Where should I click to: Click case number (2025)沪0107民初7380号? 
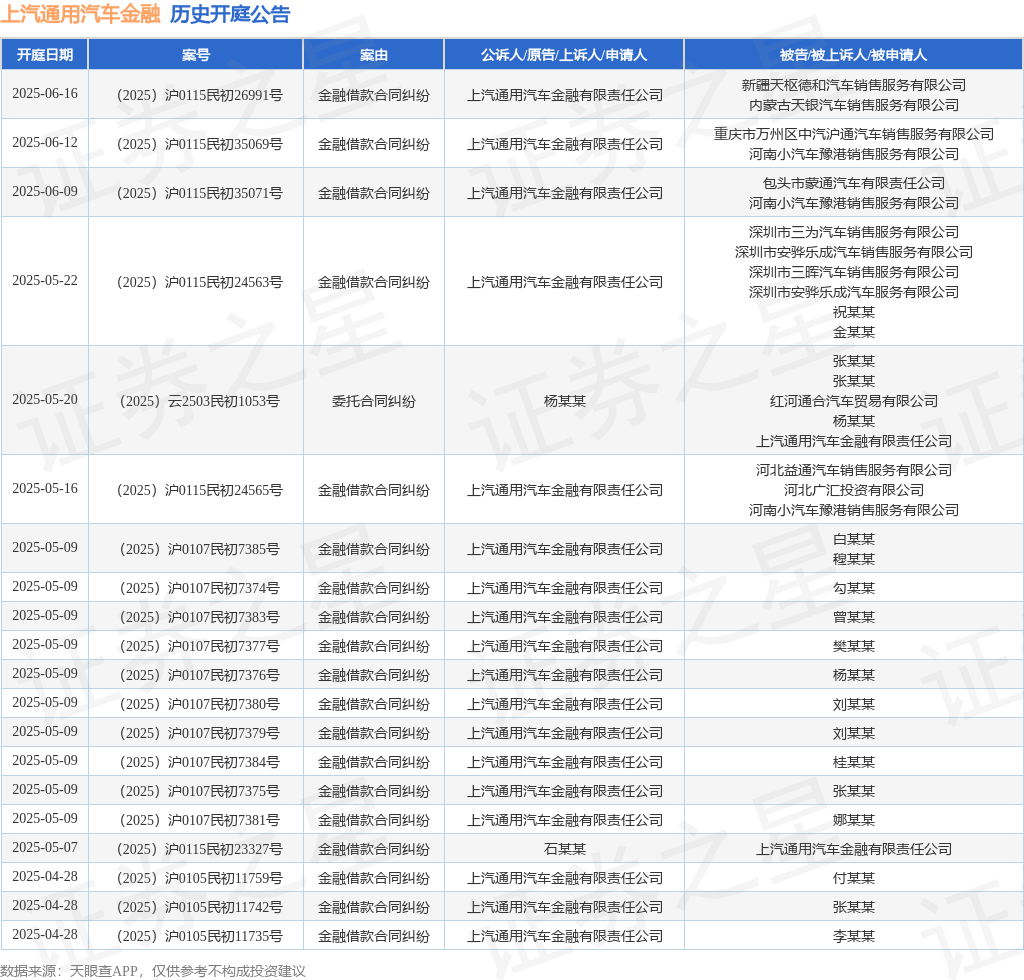point(199,704)
